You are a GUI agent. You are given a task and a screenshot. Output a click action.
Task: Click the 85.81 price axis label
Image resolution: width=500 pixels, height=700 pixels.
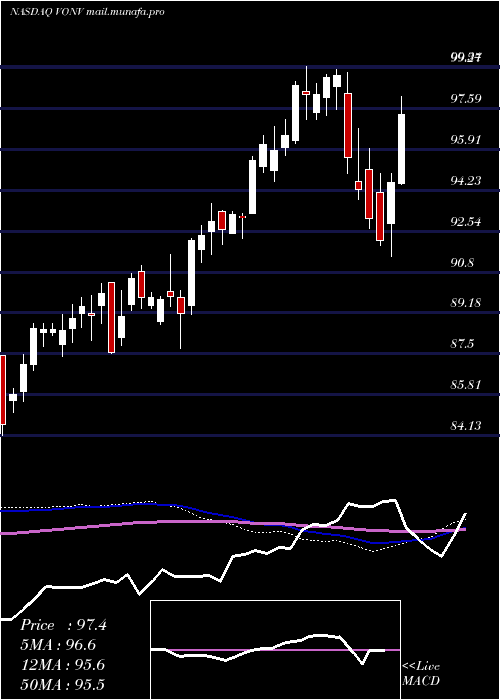(x=466, y=384)
